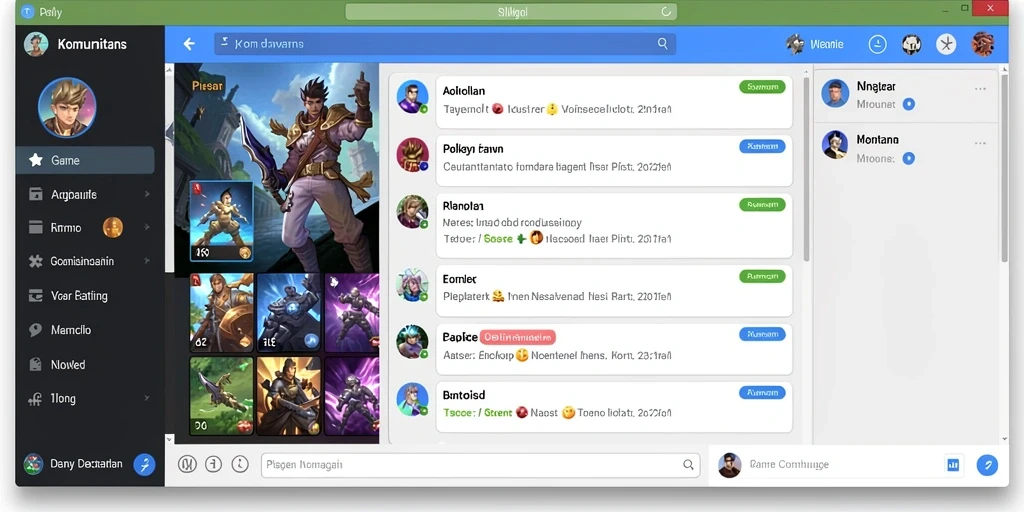Open the blue-bordered character card thumbnail
Screen dimensions: 1024x512
click(221, 221)
